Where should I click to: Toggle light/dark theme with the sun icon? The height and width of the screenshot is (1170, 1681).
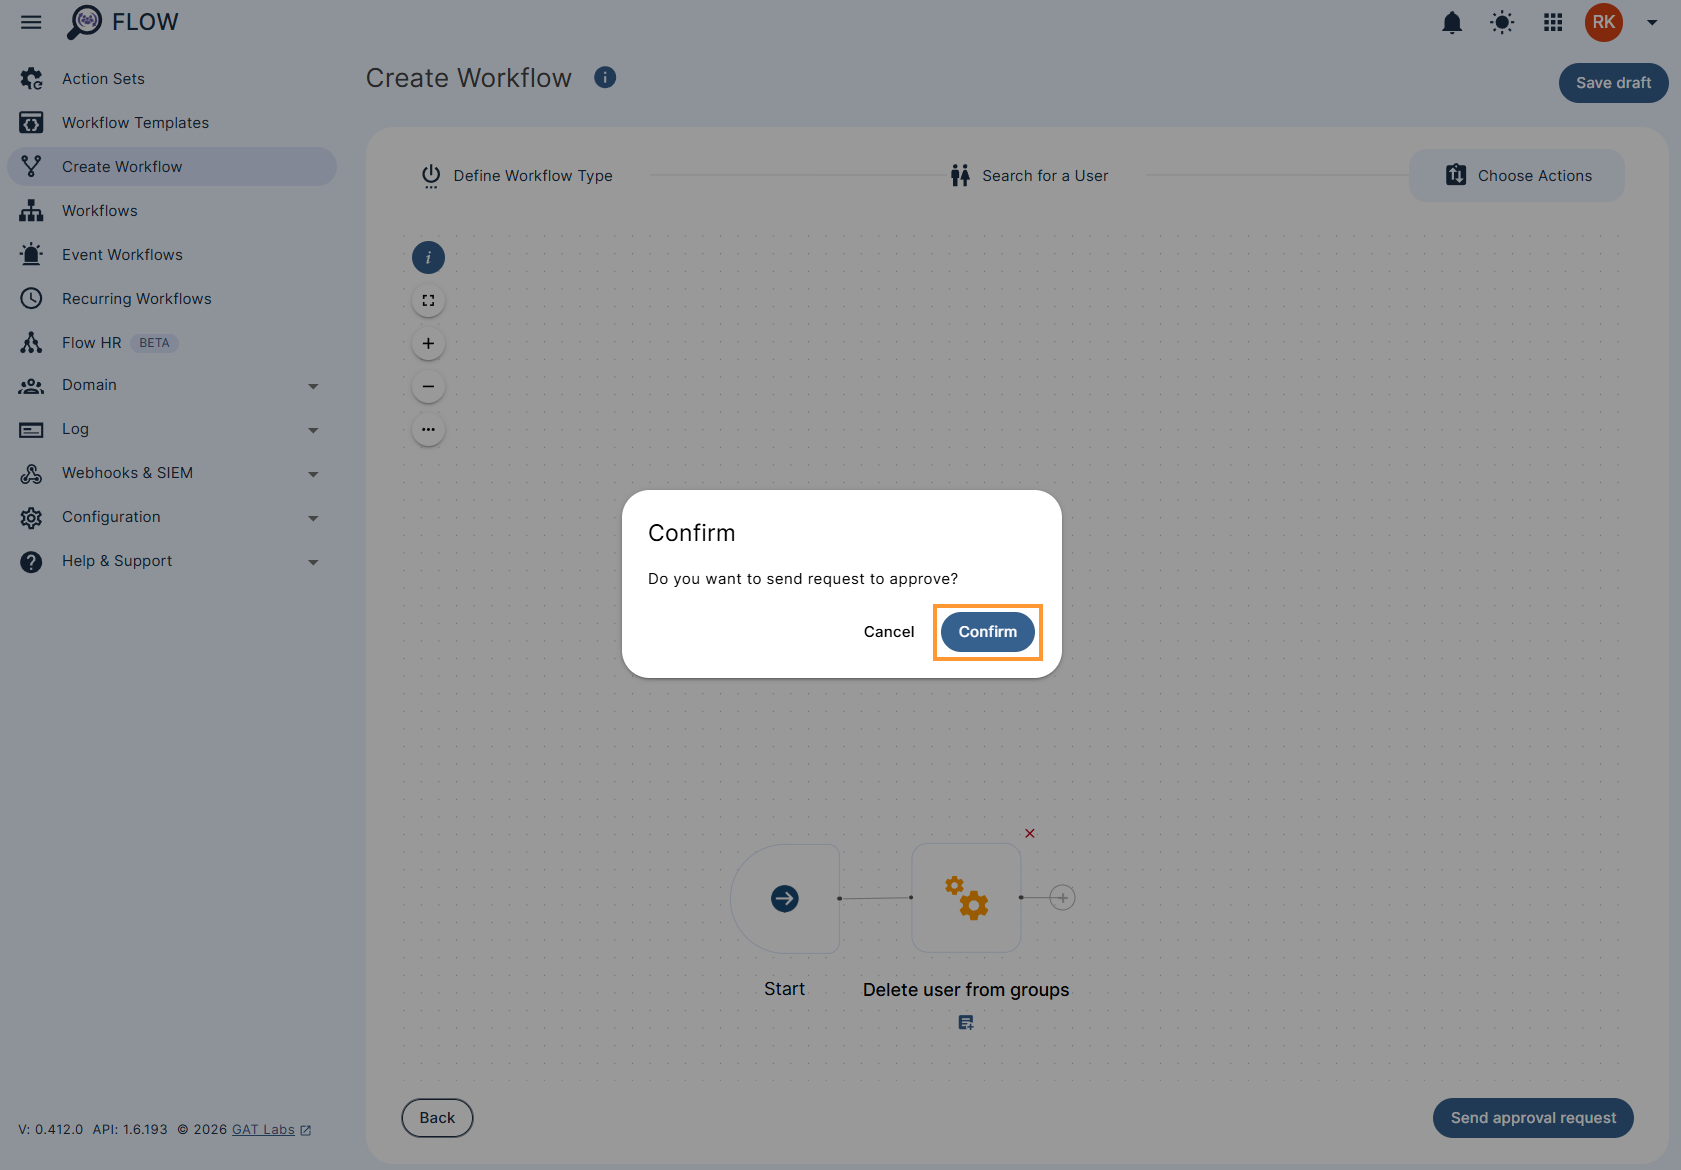(x=1502, y=22)
